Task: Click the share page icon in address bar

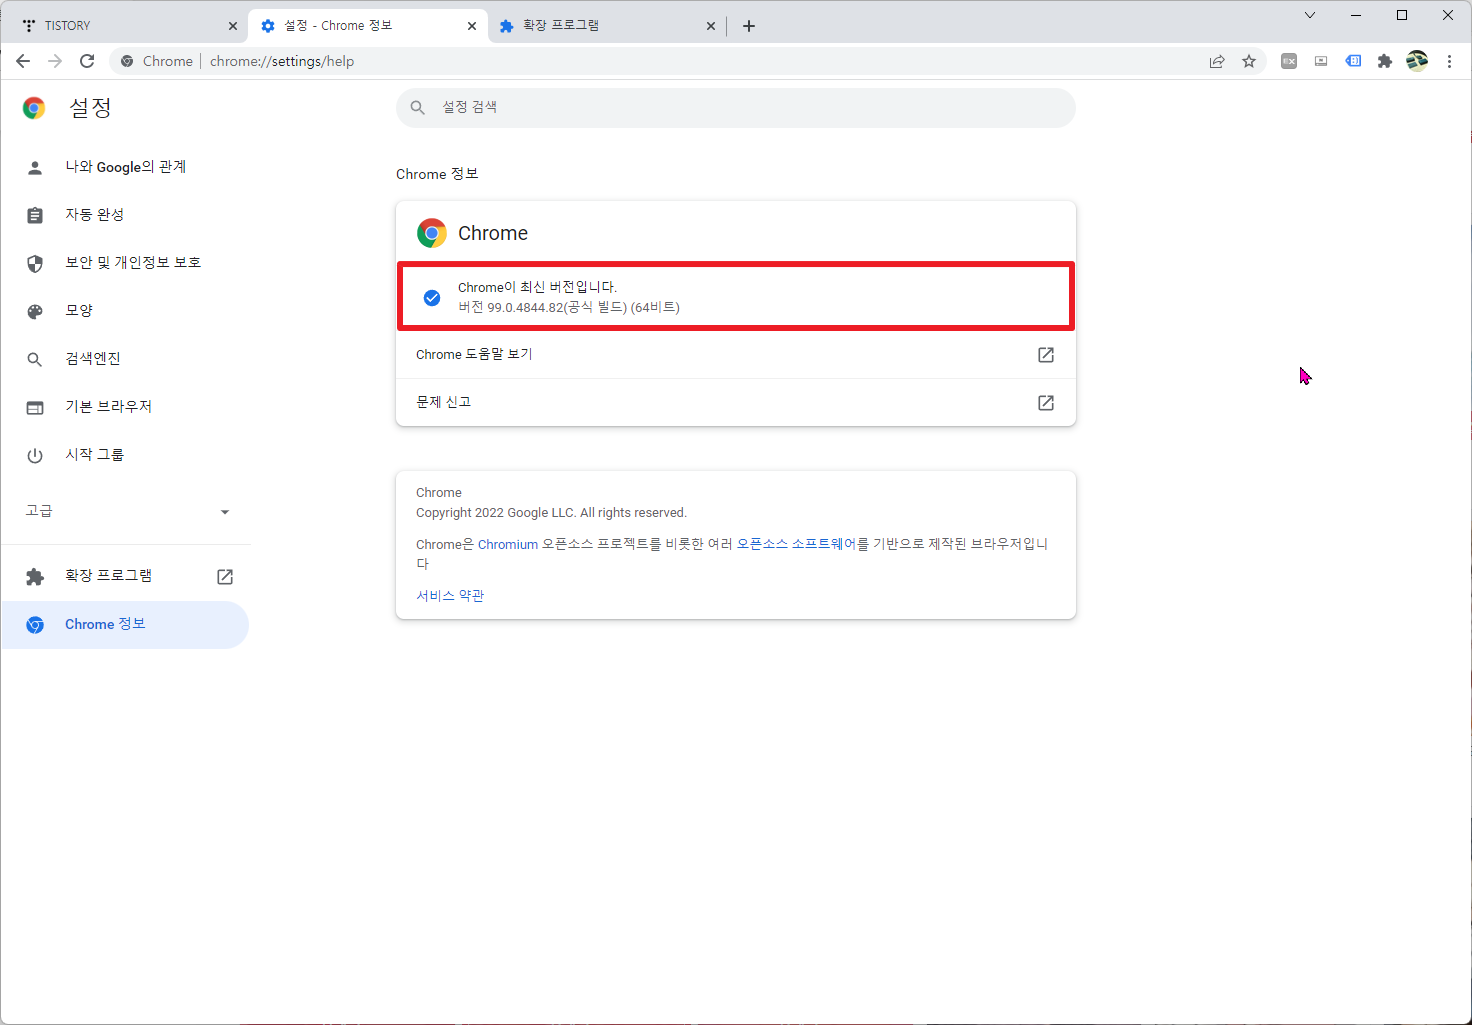Action: pyautogui.click(x=1217, y=61)
